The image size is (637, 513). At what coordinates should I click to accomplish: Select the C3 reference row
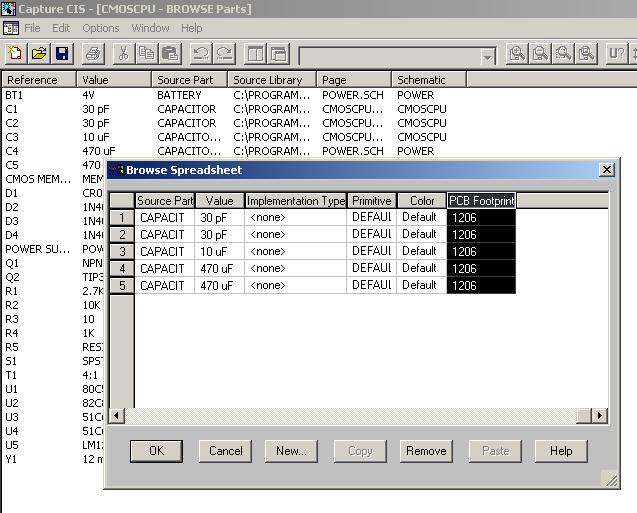click(12, 137)
